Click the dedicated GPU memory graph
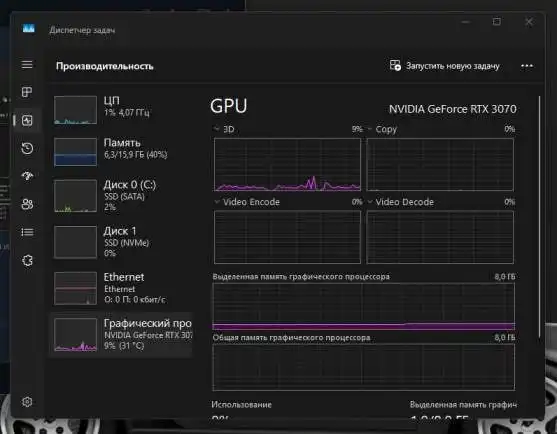The image size is (557, 434). click(363, 306)
